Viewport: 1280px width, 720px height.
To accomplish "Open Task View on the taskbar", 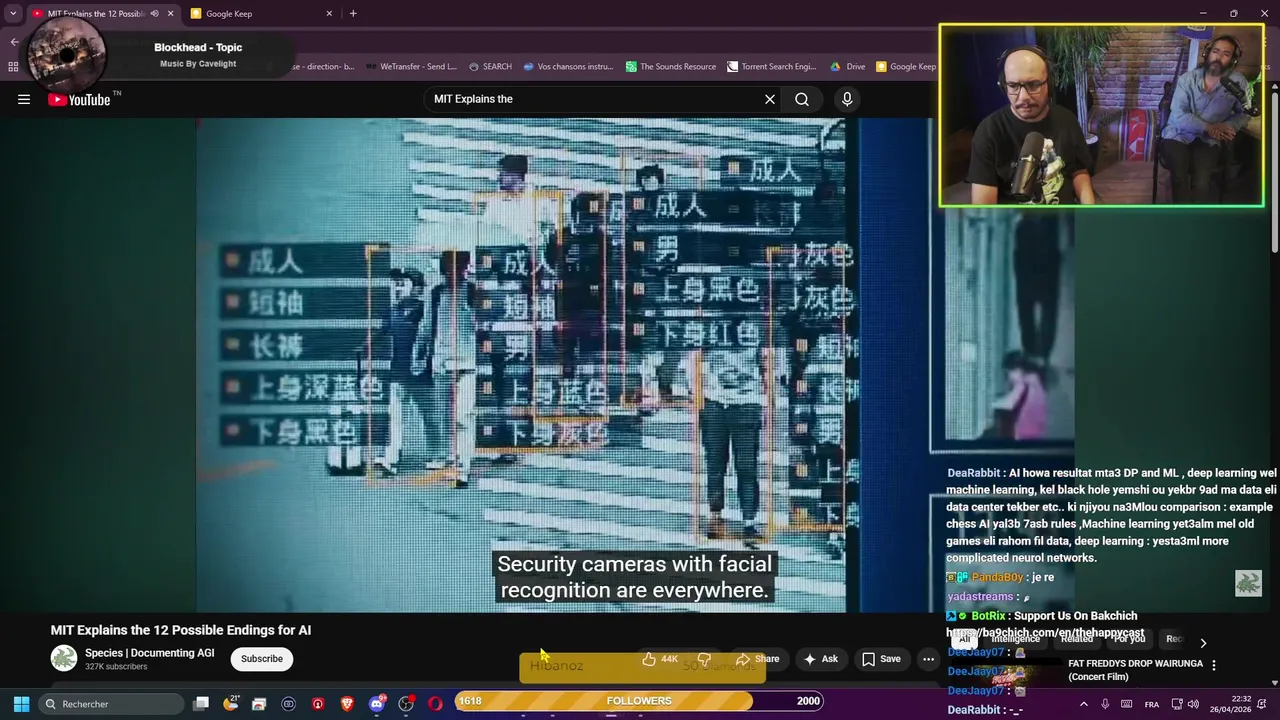I will [201, 704].
